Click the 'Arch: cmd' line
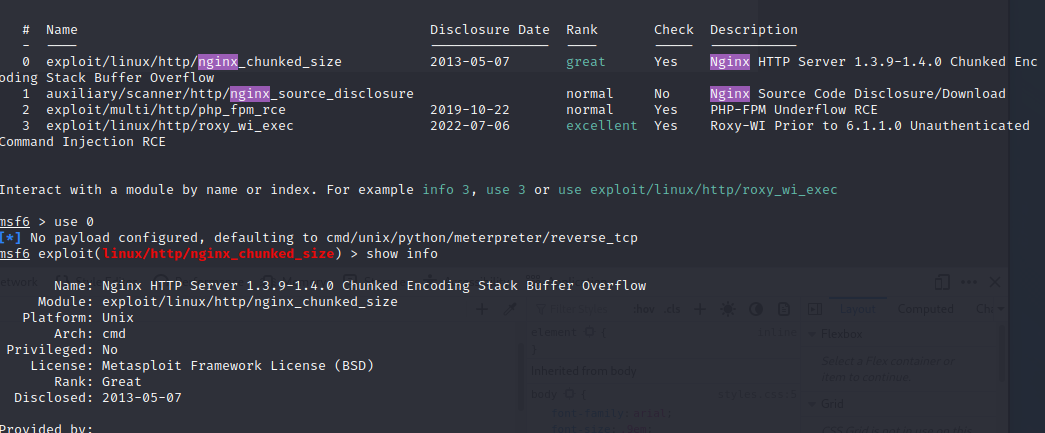Image resolution: width=1045 pixels, height=433 pixels. click(90, 334)
